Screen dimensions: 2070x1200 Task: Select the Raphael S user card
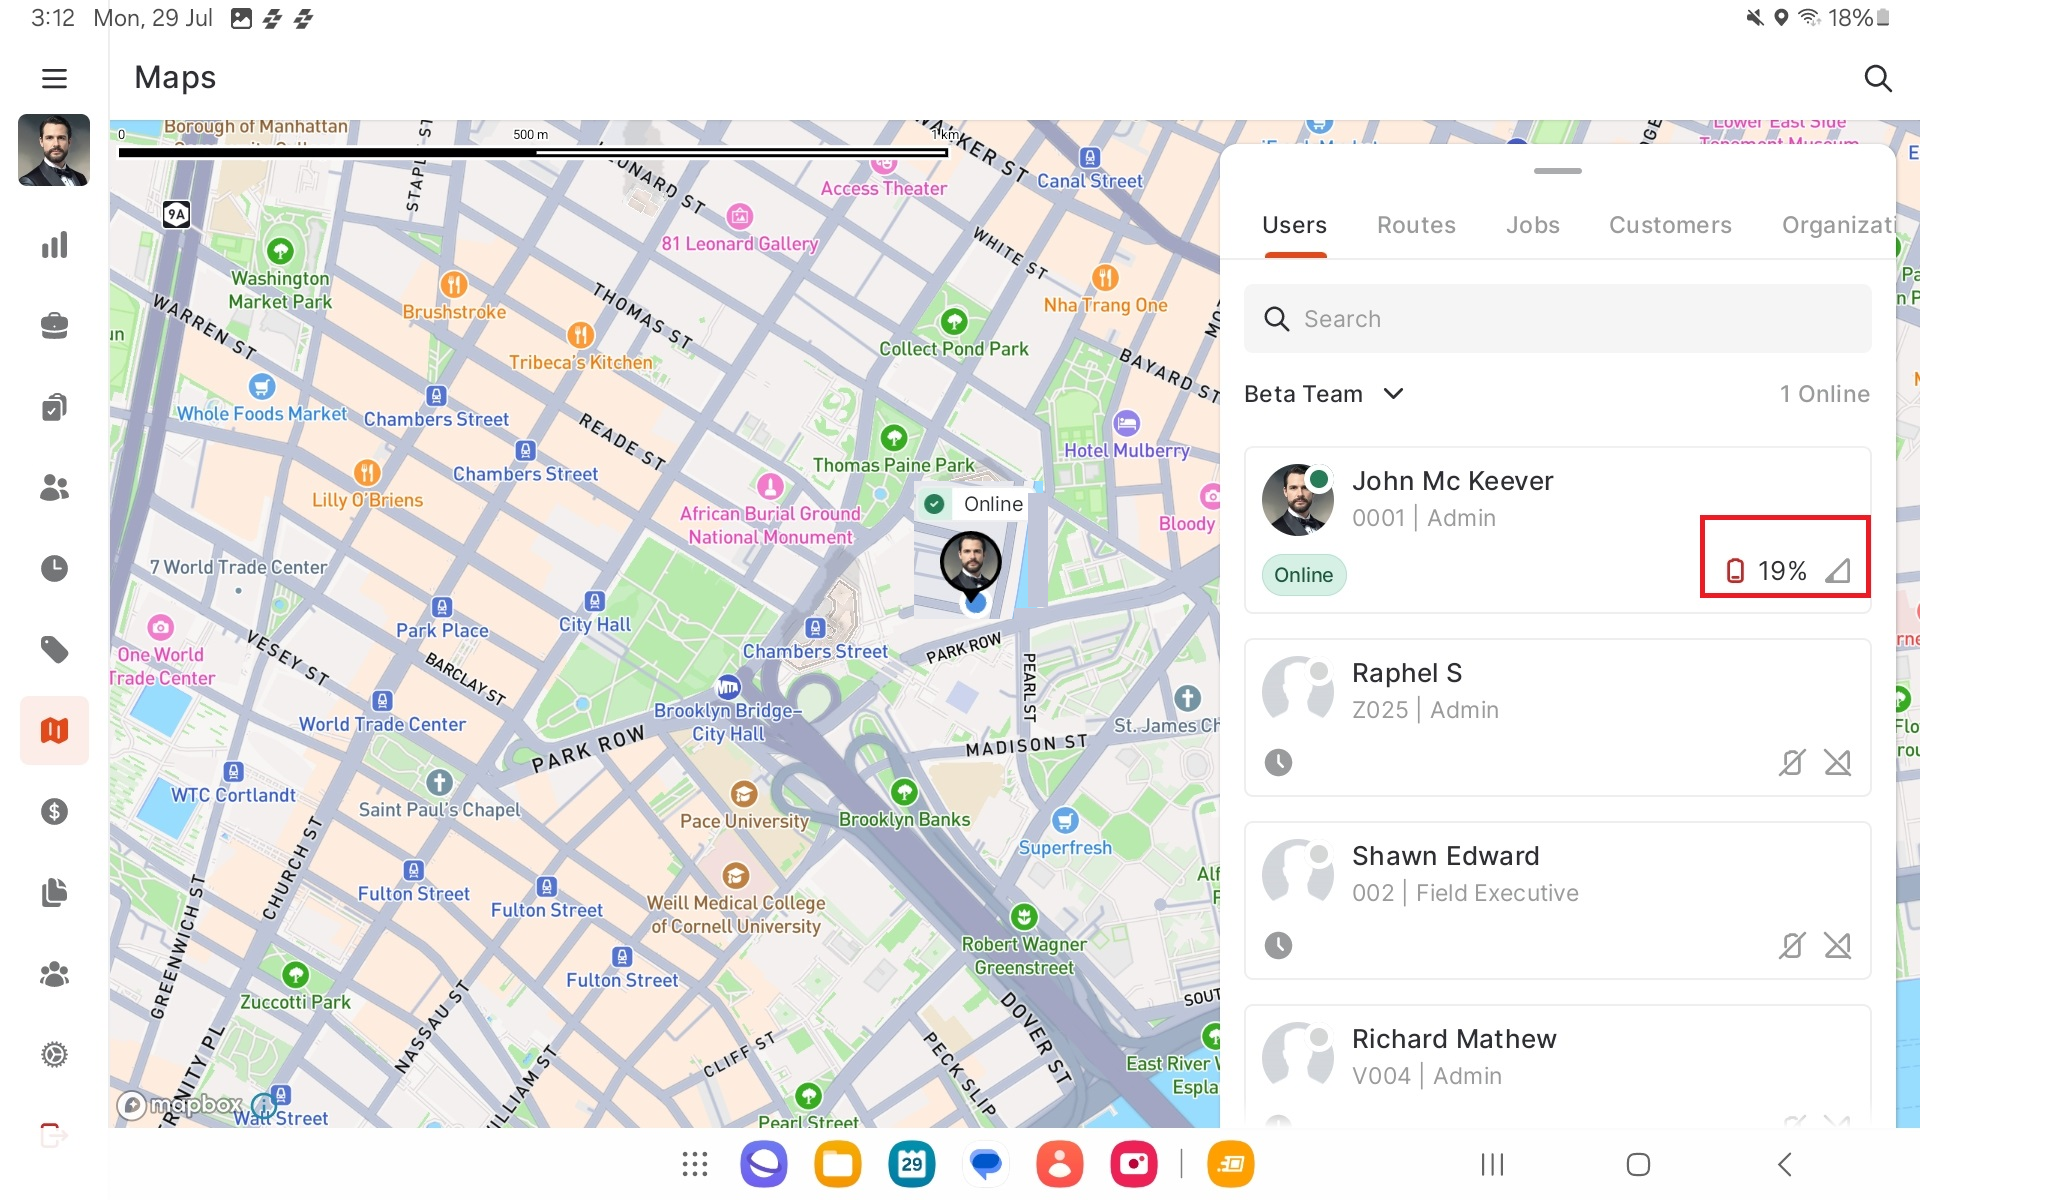(x=1556, y=717)
